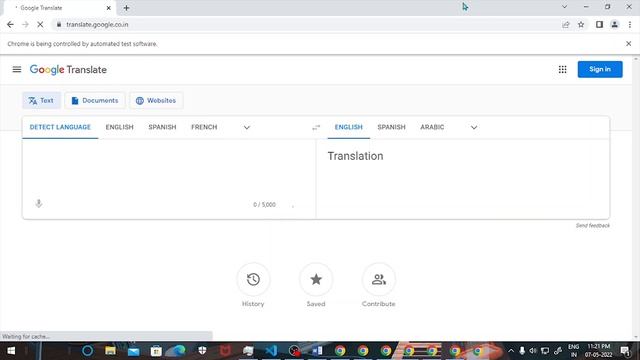Viewport: 640px width, 360px height.
Task: Show hidden system tray icons
Action: 511,351
